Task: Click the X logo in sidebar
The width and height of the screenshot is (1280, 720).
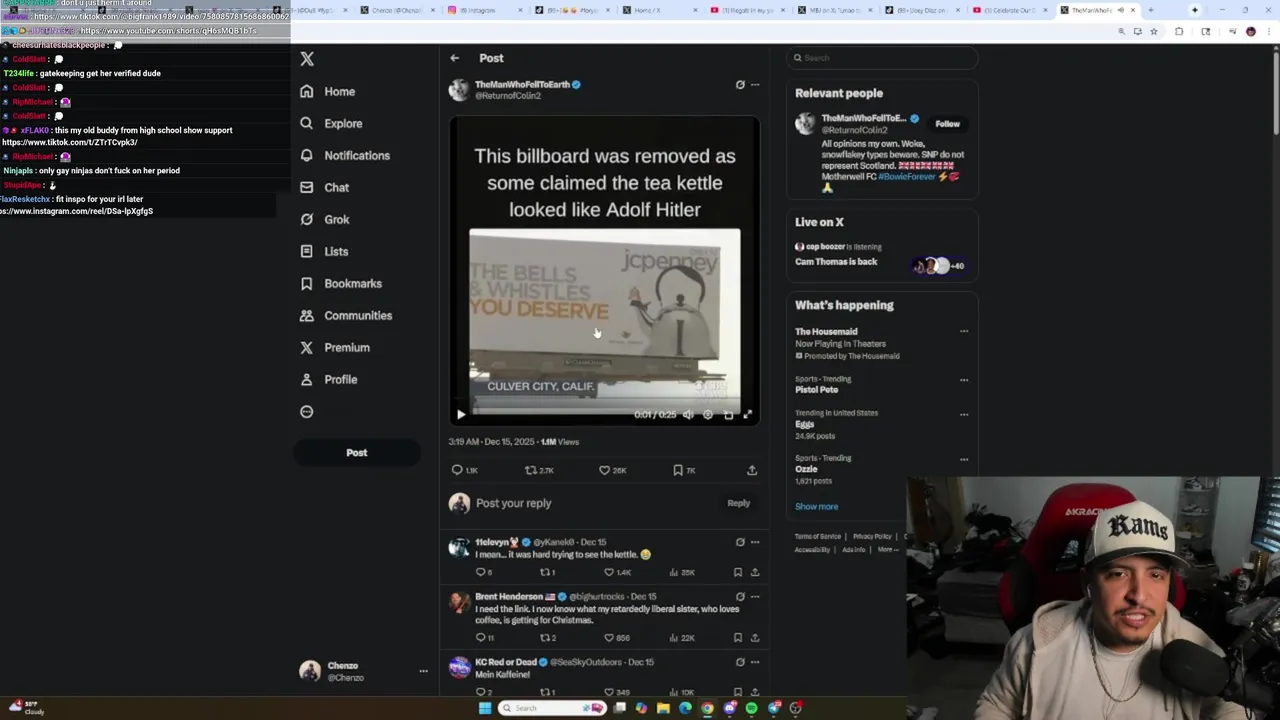Action: click(x=307, y=59)
